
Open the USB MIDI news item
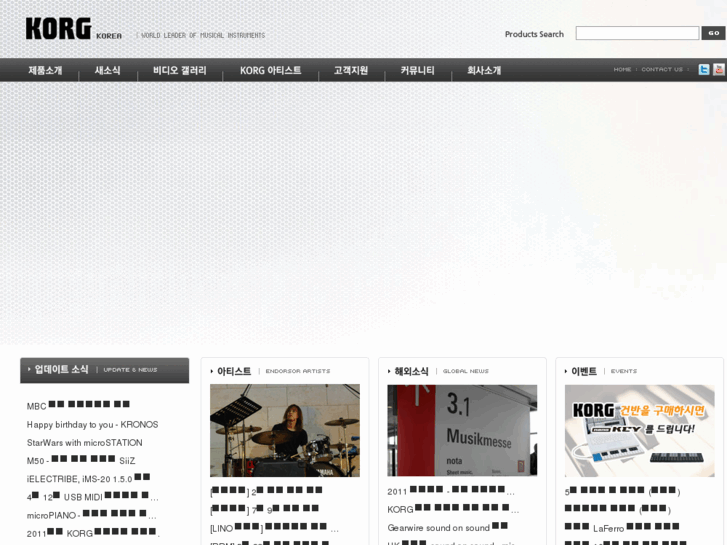click(x=92, y=497)
